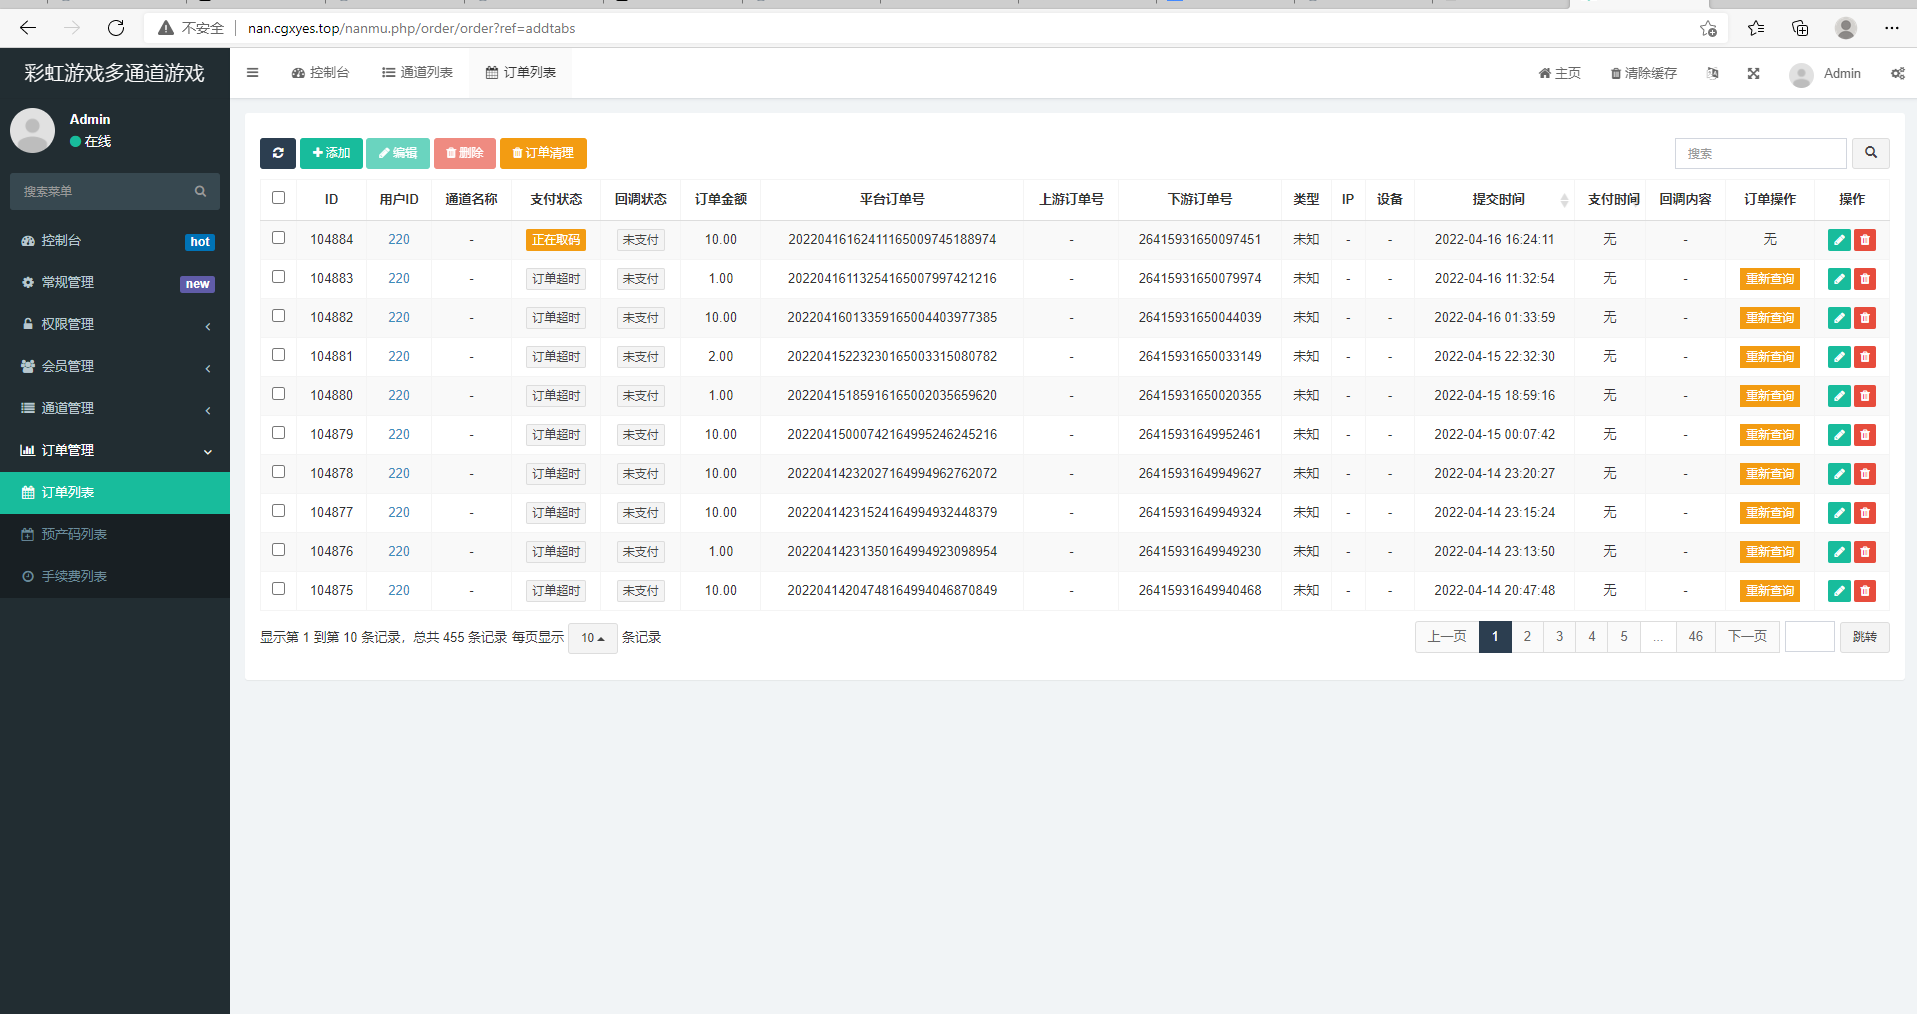The height and width of the screenshot is (1014, 1917).
Task: Open 预产码列表 in the sidebar
Action: point(74,535)
